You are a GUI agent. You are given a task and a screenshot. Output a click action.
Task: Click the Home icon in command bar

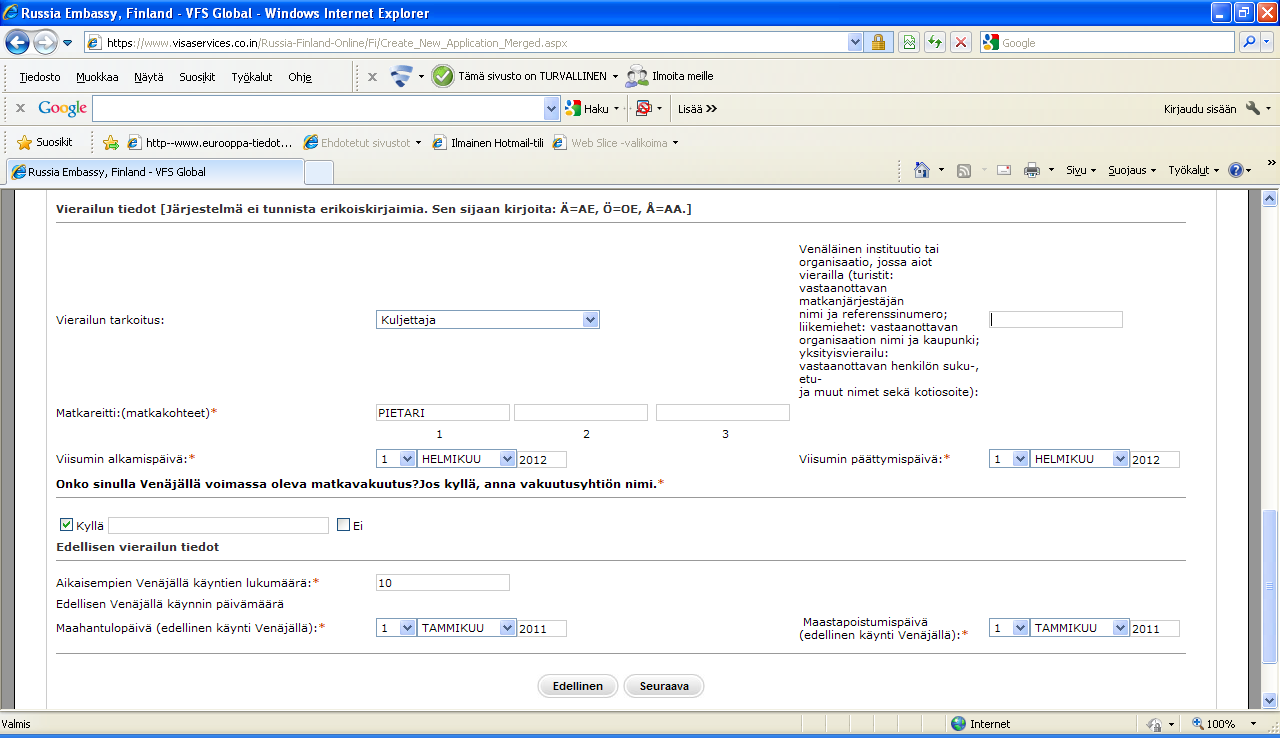(923, 170)
